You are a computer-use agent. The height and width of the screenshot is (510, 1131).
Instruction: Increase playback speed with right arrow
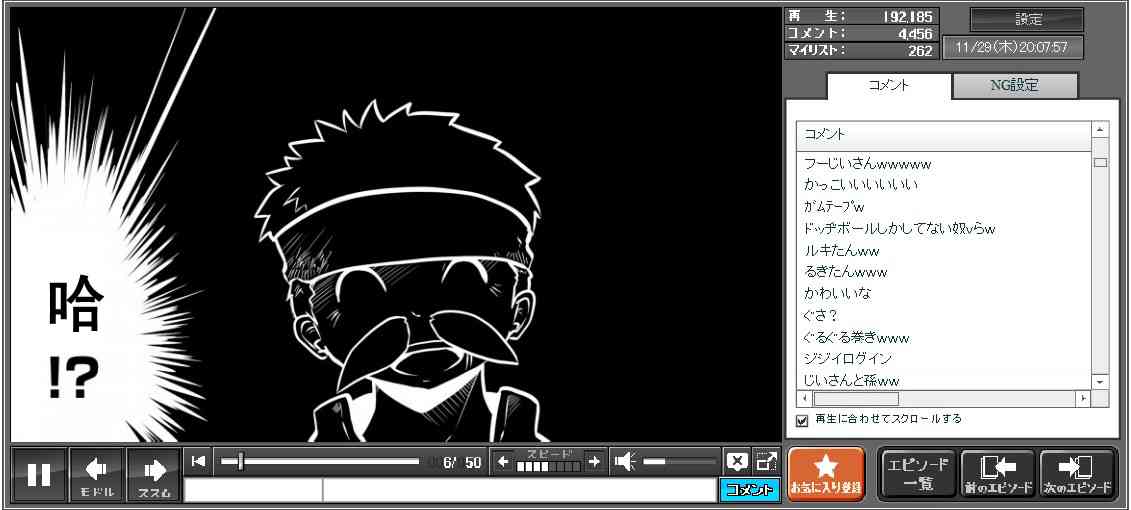[594, 461]
